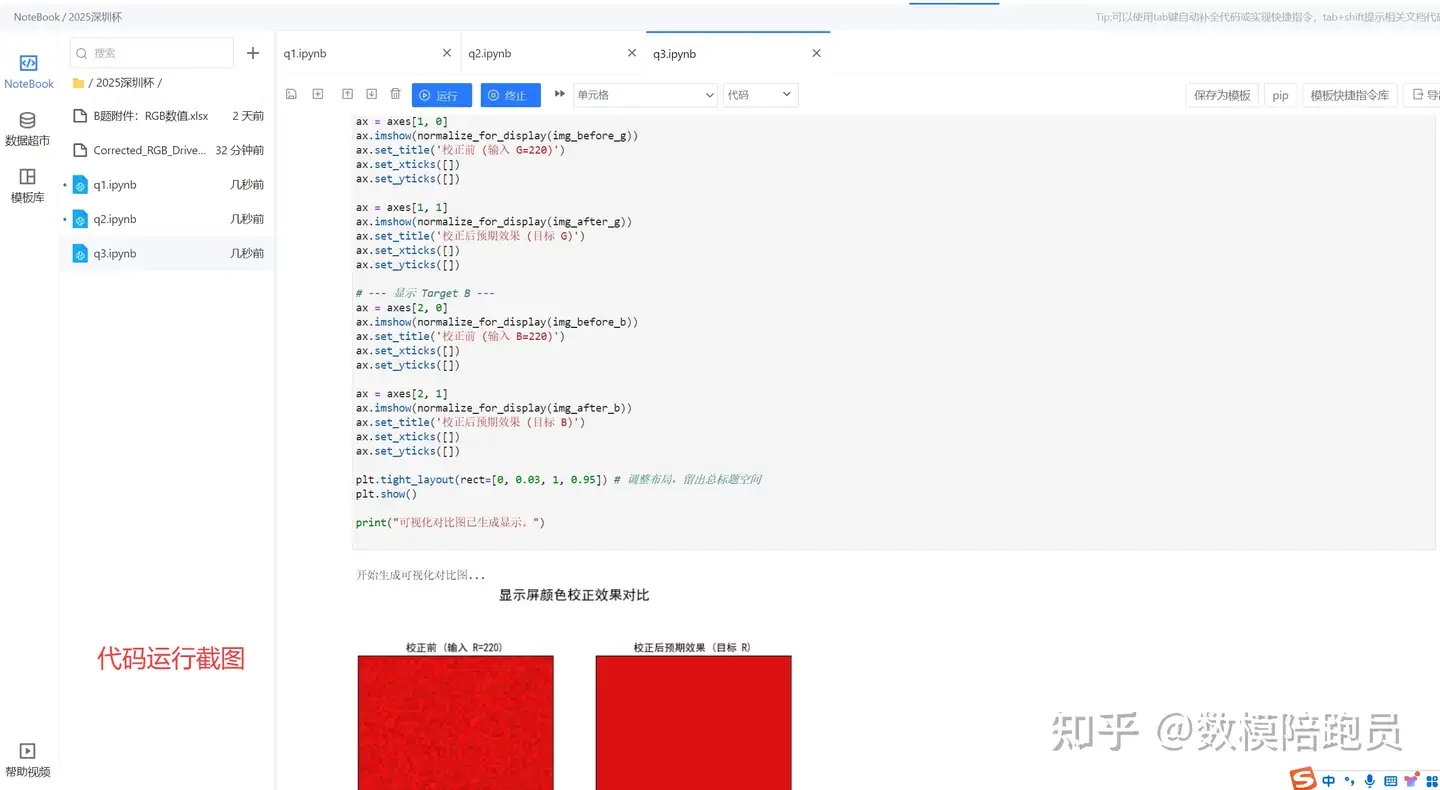
Task: Open the 数据超市 sidebar section
Action: click(x=27, y=129)
